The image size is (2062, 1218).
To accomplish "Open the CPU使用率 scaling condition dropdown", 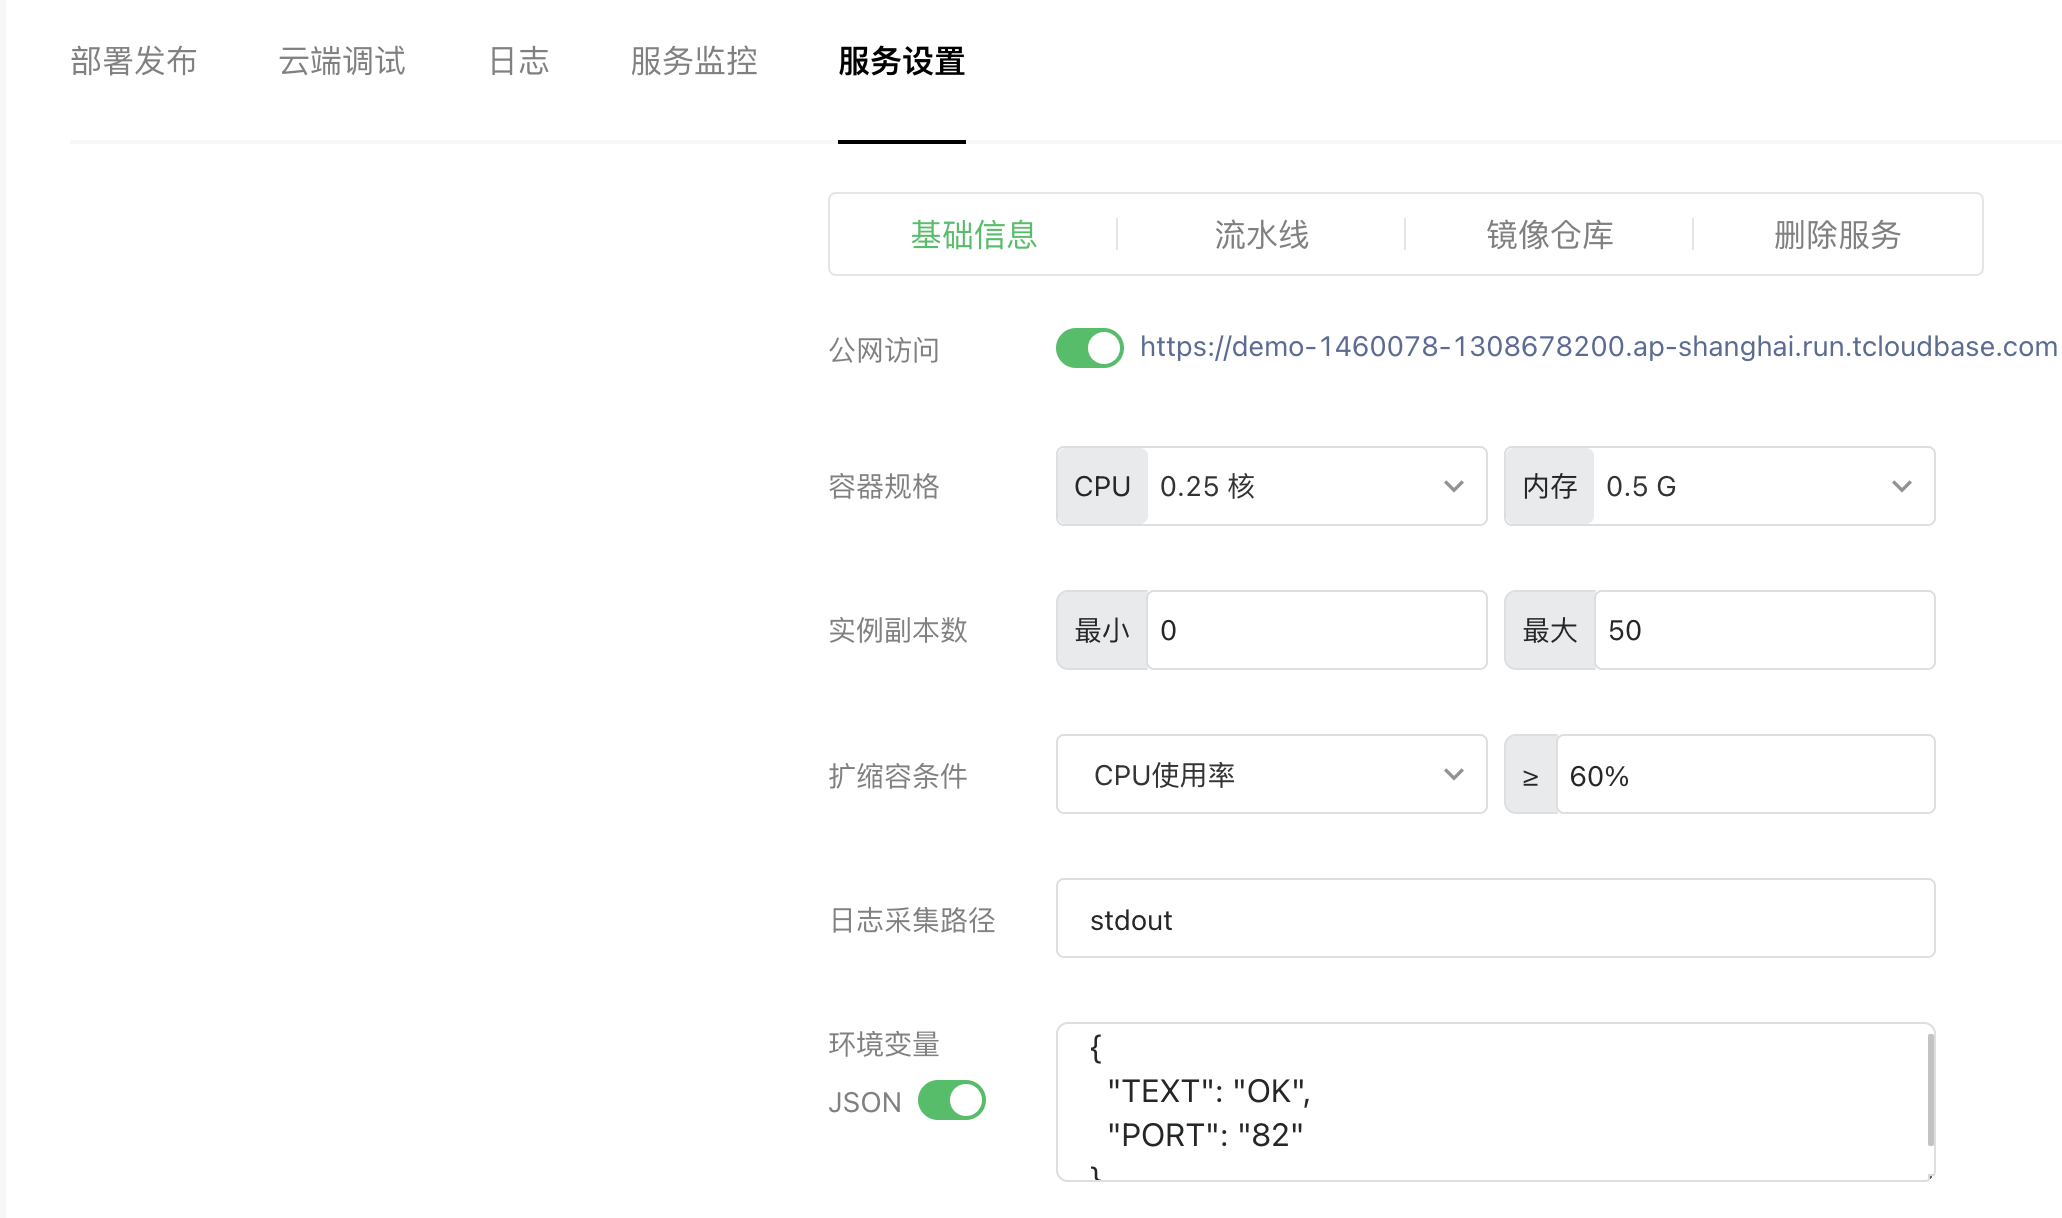I will click(x=1271, y=774).
